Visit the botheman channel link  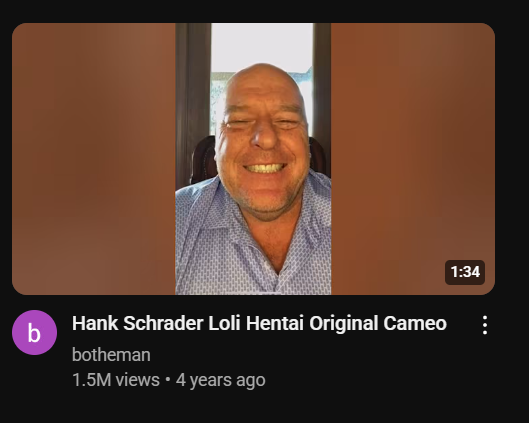[x=111, y=355]
